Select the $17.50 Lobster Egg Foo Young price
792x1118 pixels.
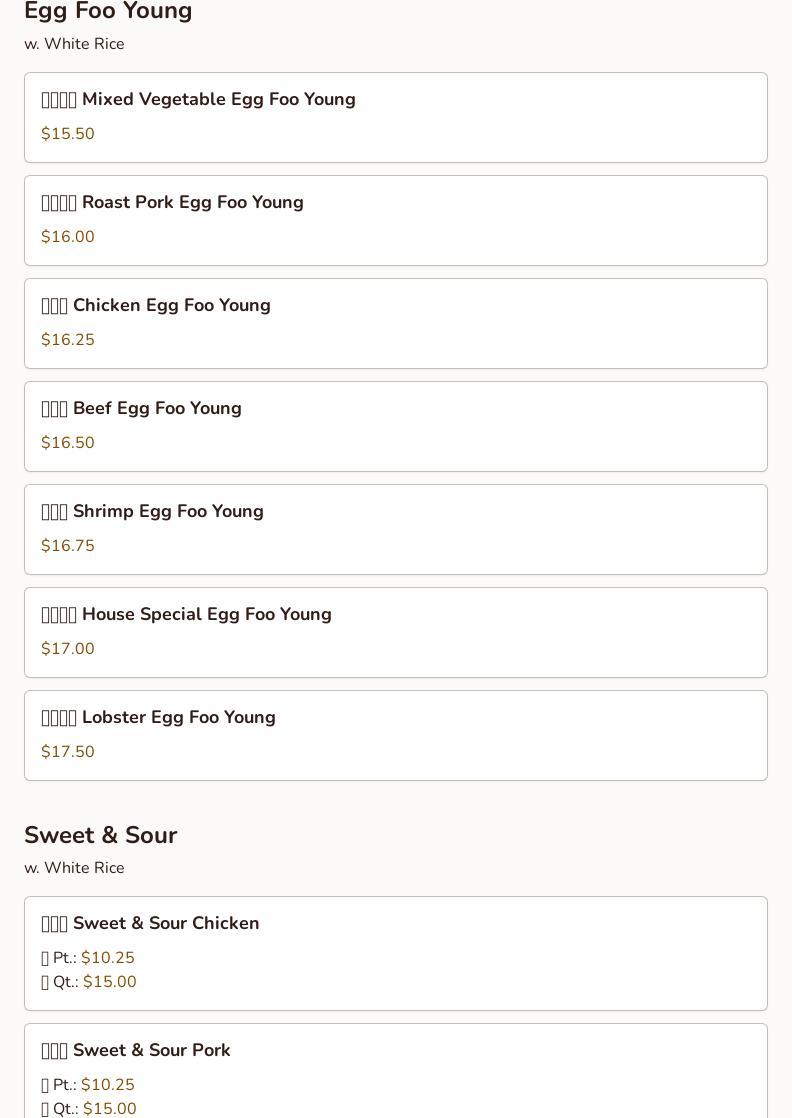(x=68, y=752)
